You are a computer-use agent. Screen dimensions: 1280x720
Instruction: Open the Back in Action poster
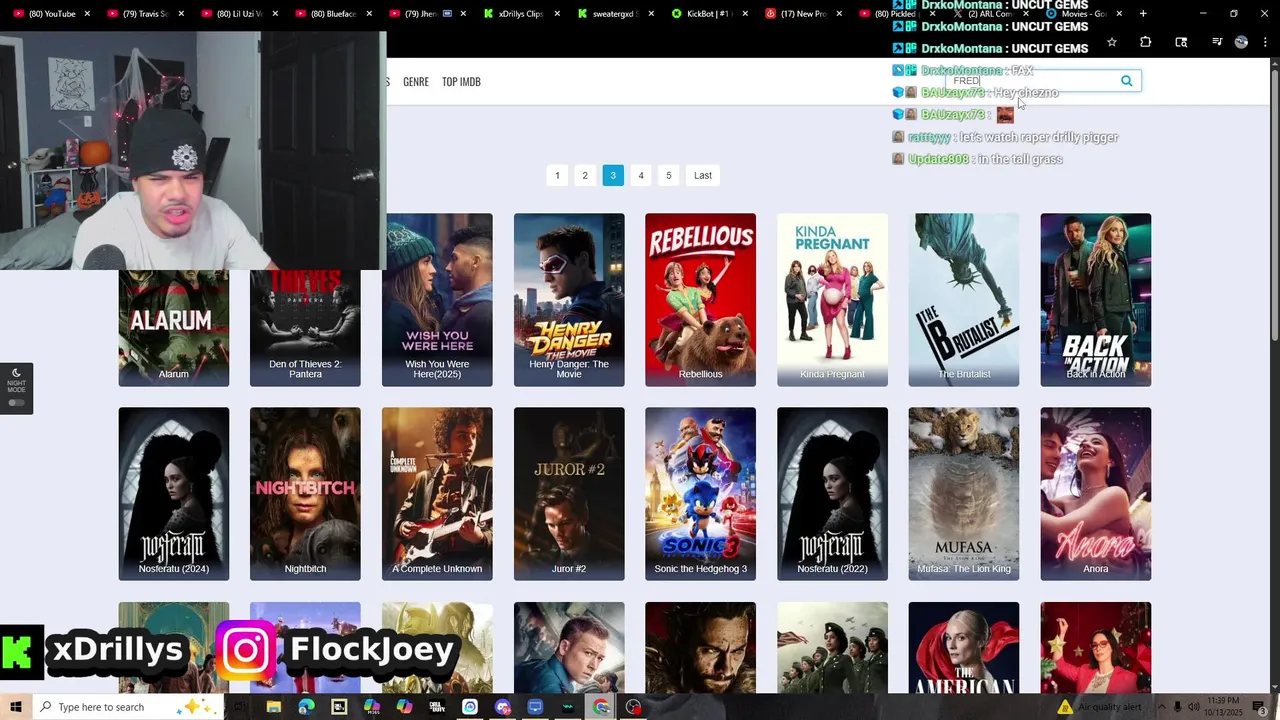pyautogui.click(x=1096, y=300)
